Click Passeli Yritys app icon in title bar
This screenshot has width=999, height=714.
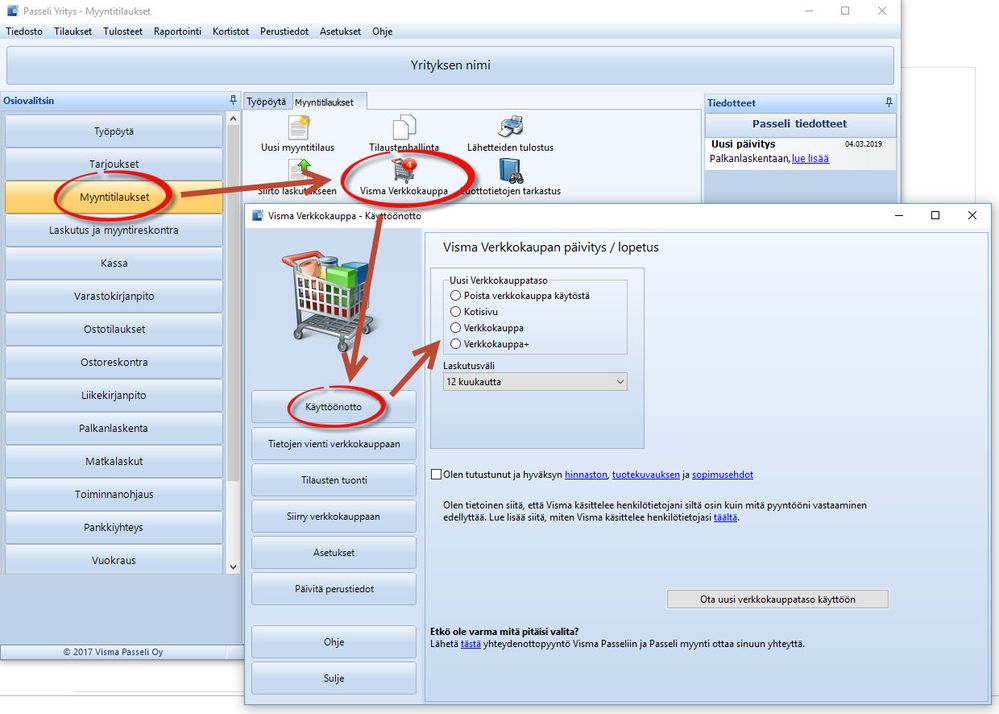click(x=12, y=11)
